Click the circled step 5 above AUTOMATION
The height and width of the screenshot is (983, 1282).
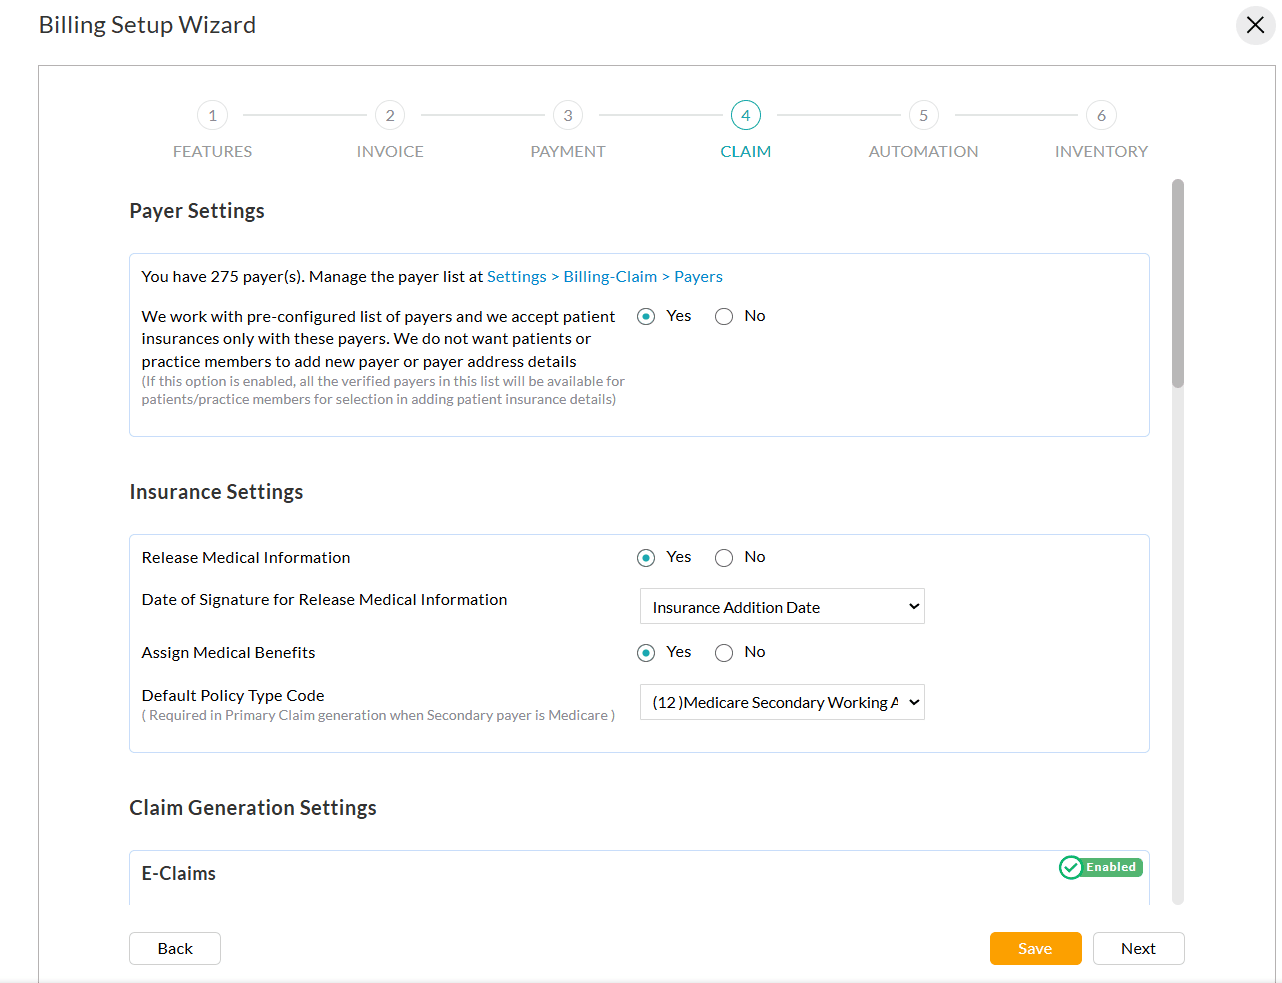click(x=923, y=114)
